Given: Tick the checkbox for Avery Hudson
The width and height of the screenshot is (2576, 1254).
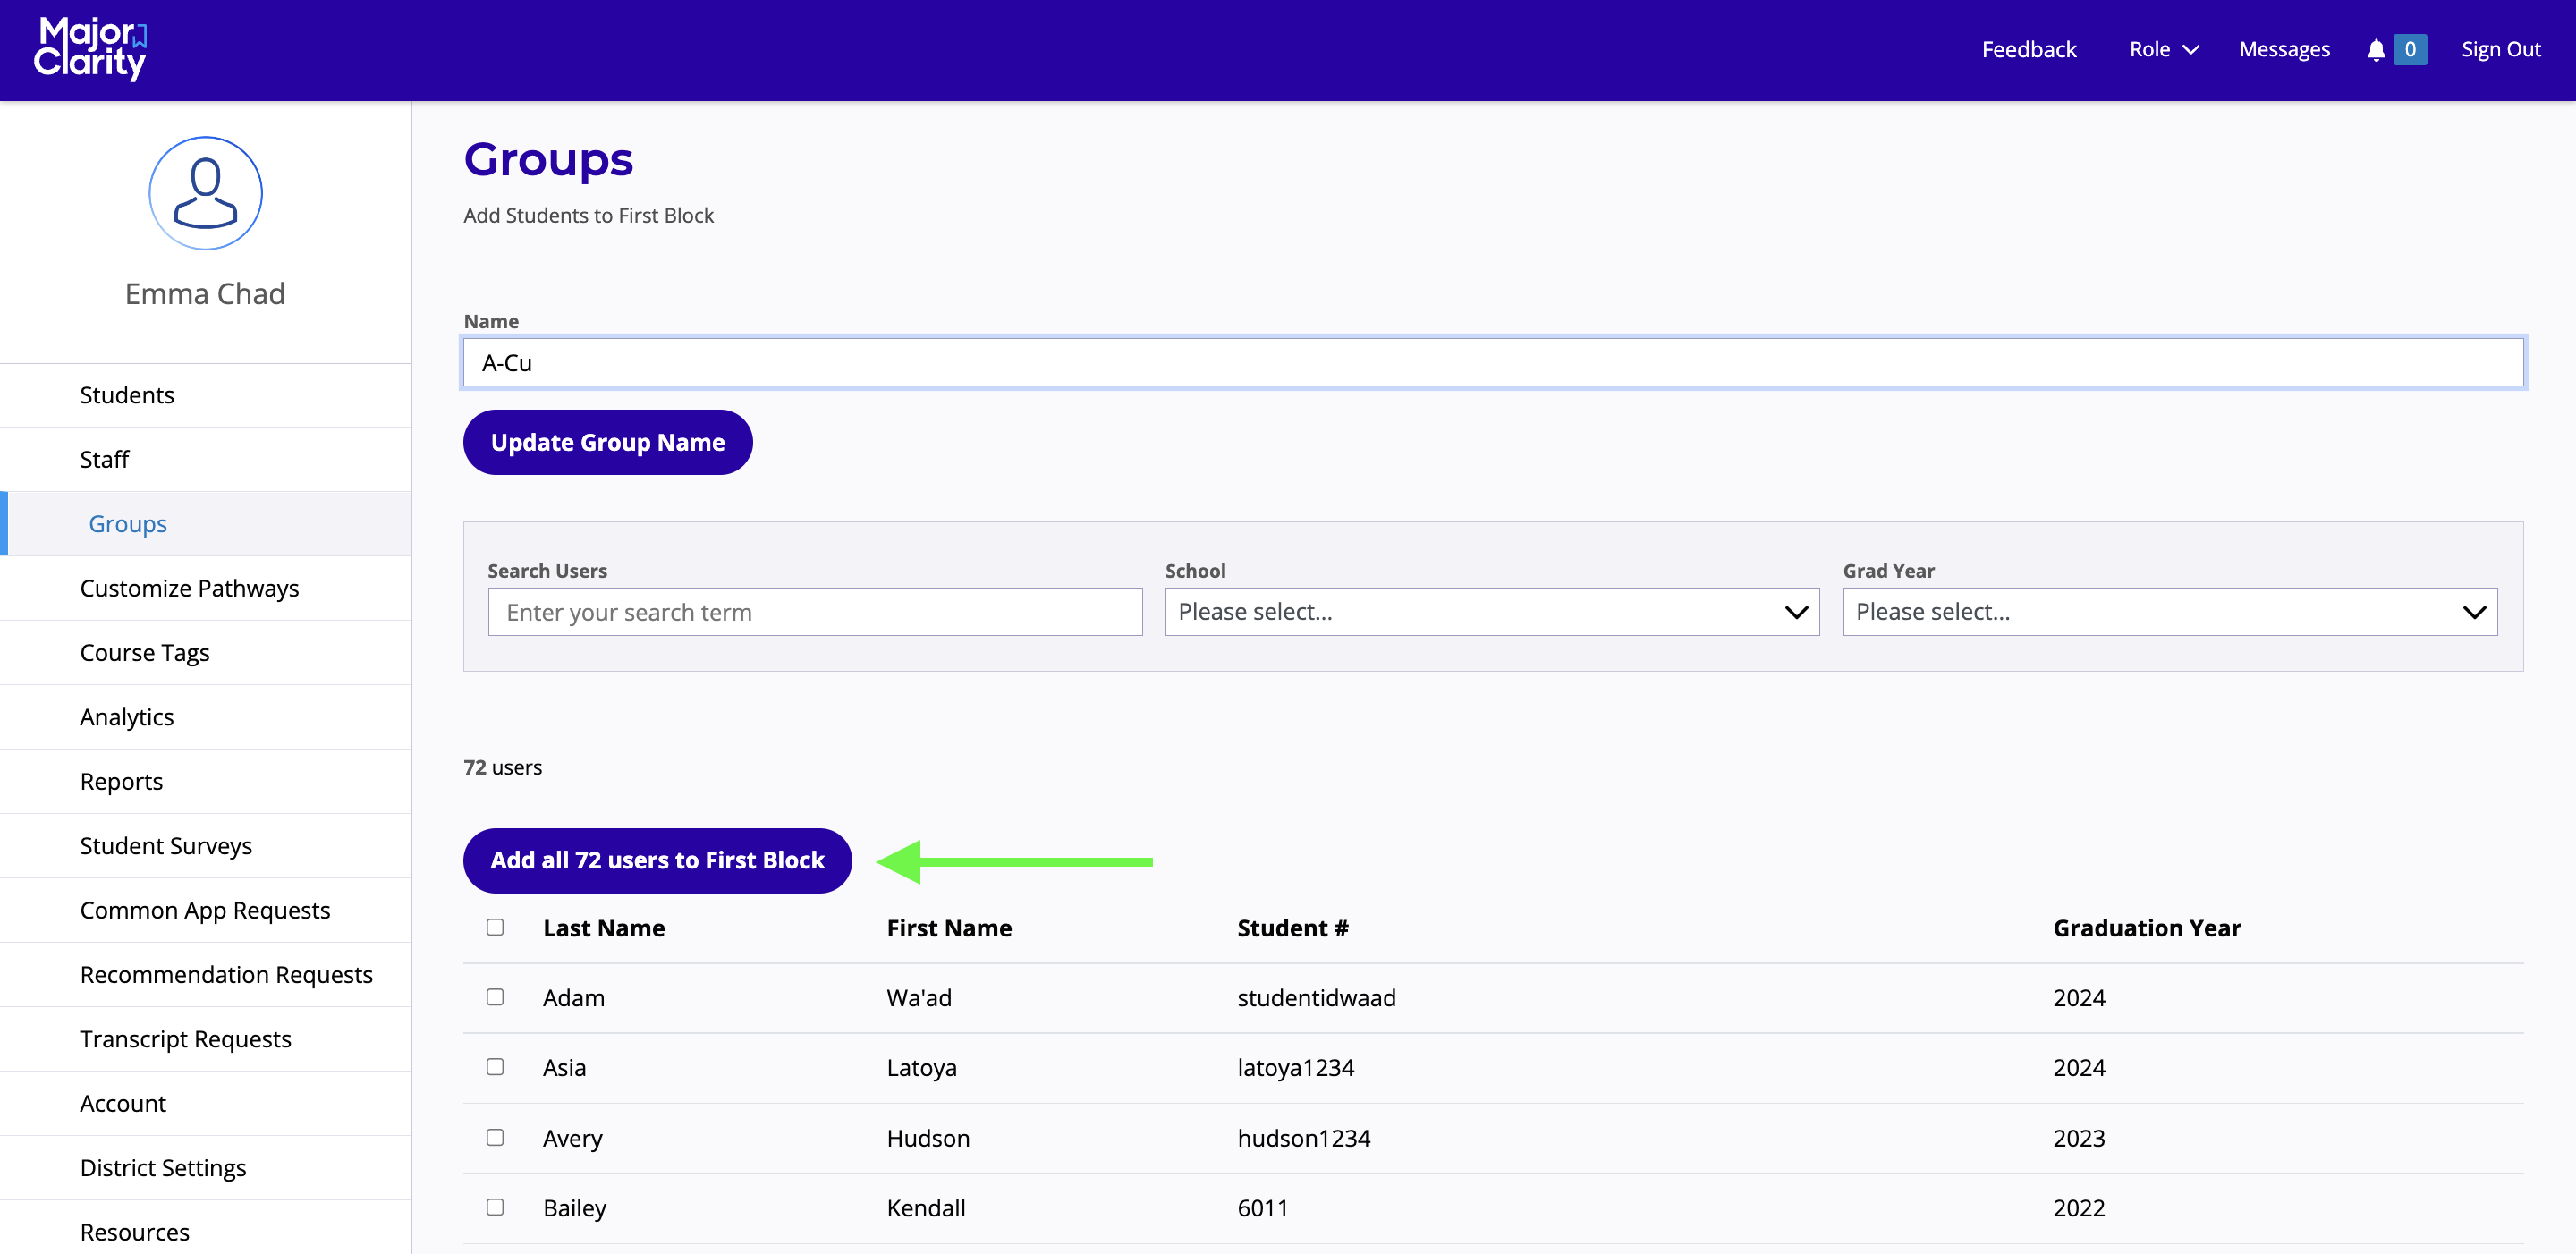Looking at the screenshot, I should point(495,1137).
